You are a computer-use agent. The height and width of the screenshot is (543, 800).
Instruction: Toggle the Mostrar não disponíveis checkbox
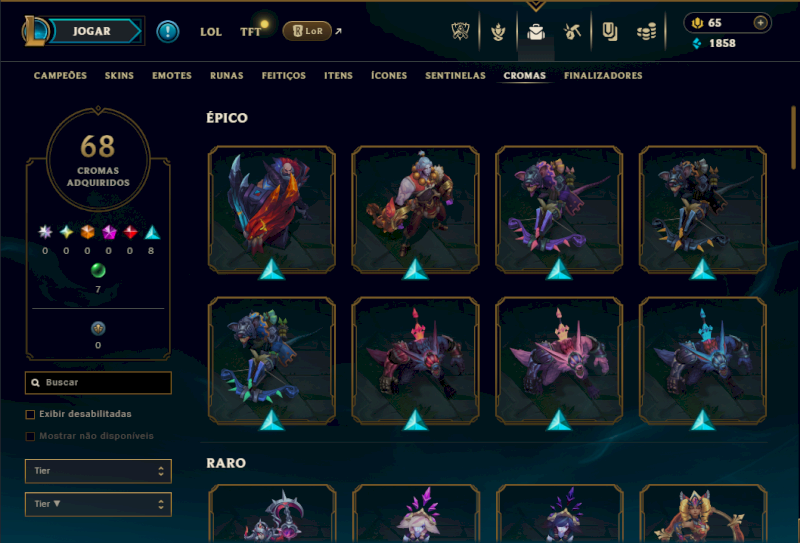coord(31,436)
